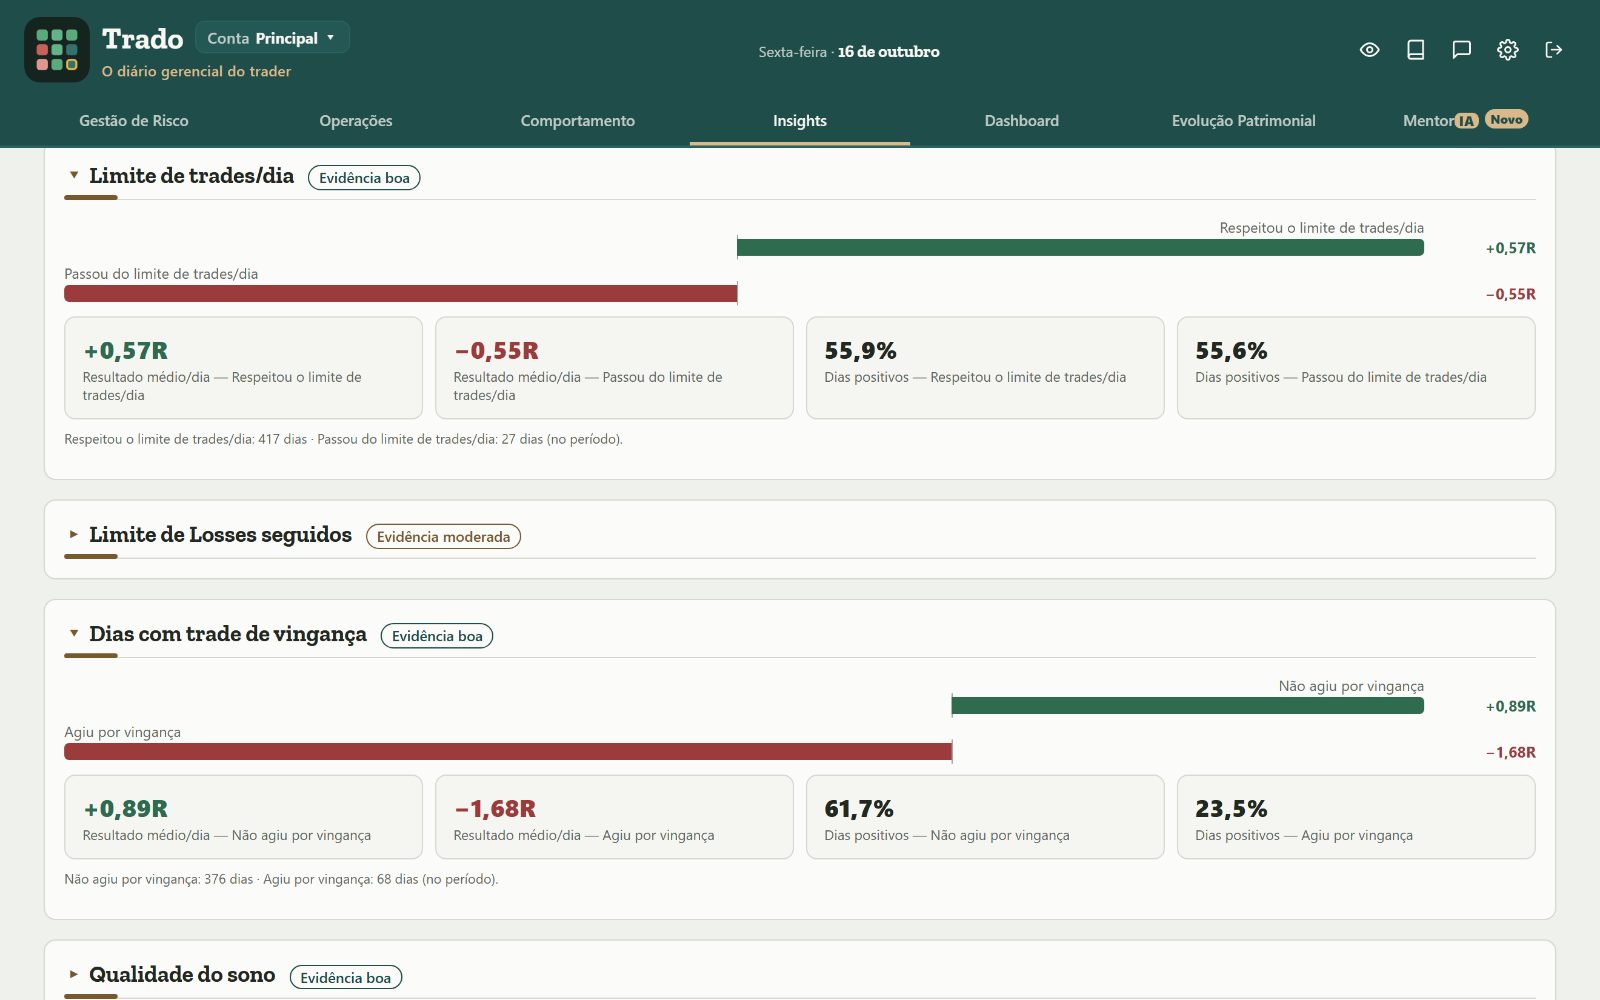The height and width of the screenshot is (1000, 1600).
Task: Switch to the Operações tab
Action: tap(356, 121)
